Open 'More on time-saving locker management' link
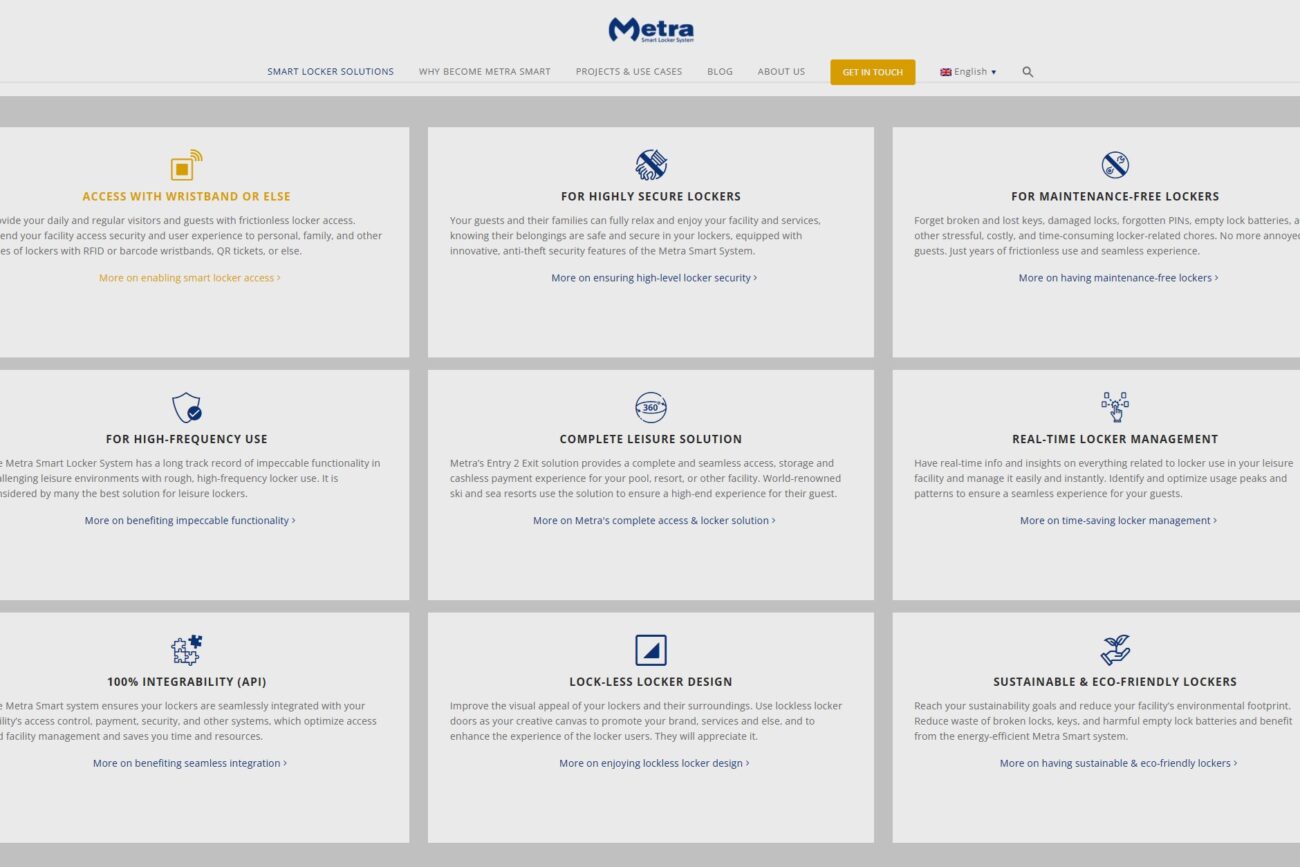The height and width of the screenshot is (867, 1300). (1117, 521)
